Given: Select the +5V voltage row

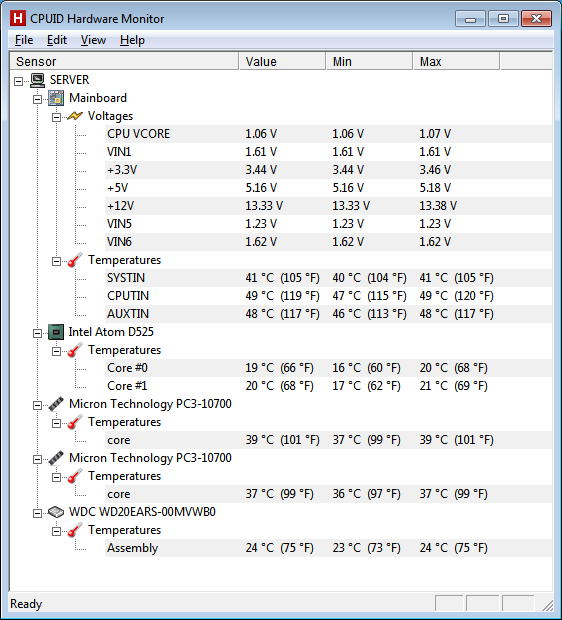Looking at the screenshot, I should [x=328, y=188].
